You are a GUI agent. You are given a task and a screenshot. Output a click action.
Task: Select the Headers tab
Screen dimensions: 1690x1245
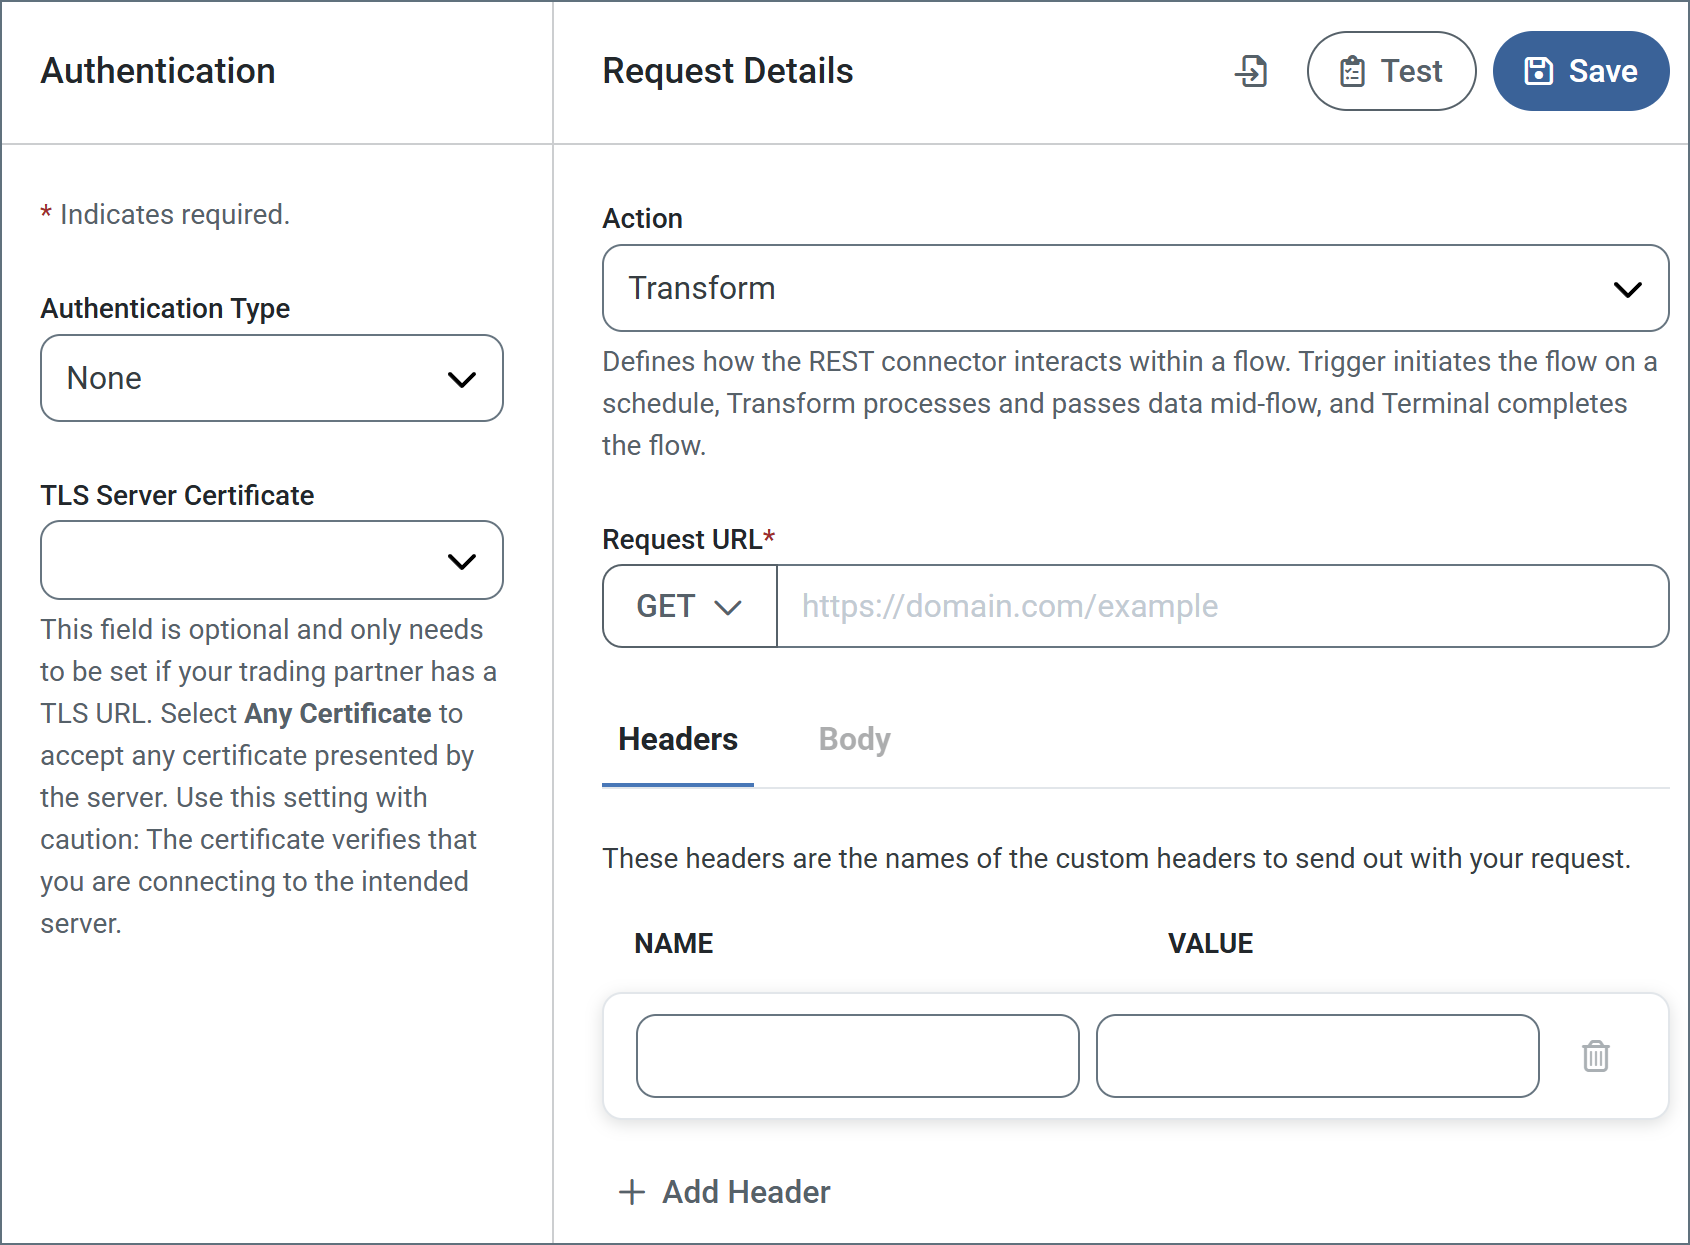click(x=677, y=739)
